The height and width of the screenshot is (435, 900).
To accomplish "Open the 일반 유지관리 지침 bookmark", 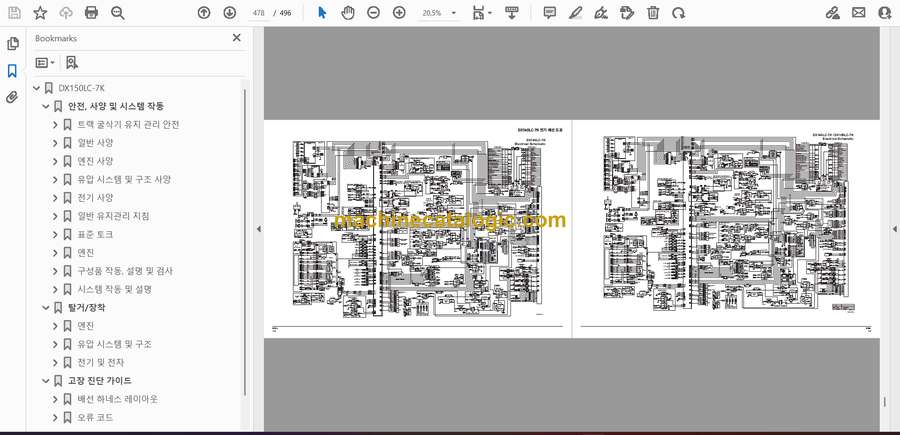I will pos(114,216).
